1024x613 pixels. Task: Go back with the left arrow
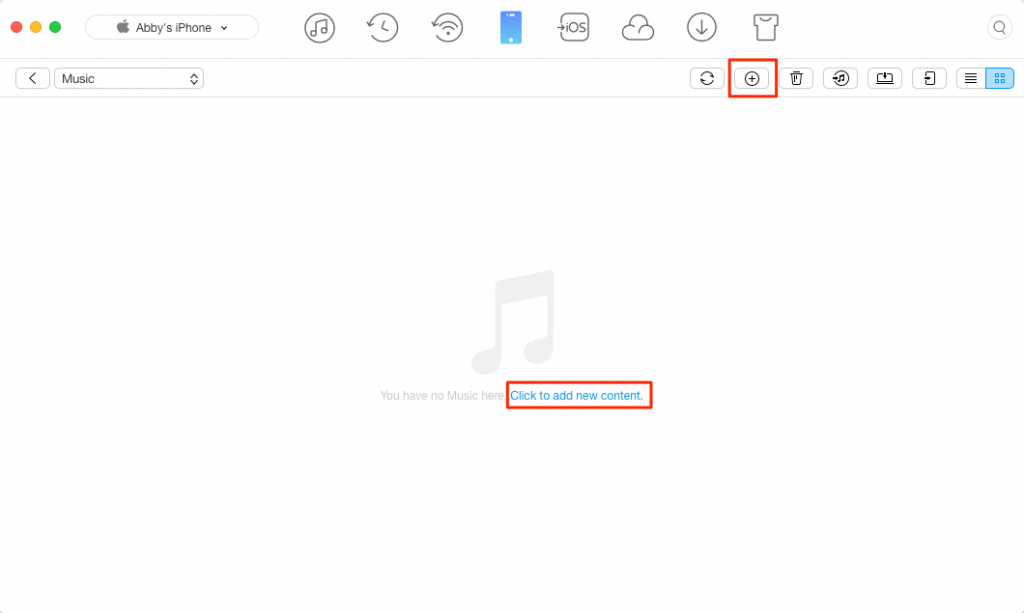tap(33, 78)
